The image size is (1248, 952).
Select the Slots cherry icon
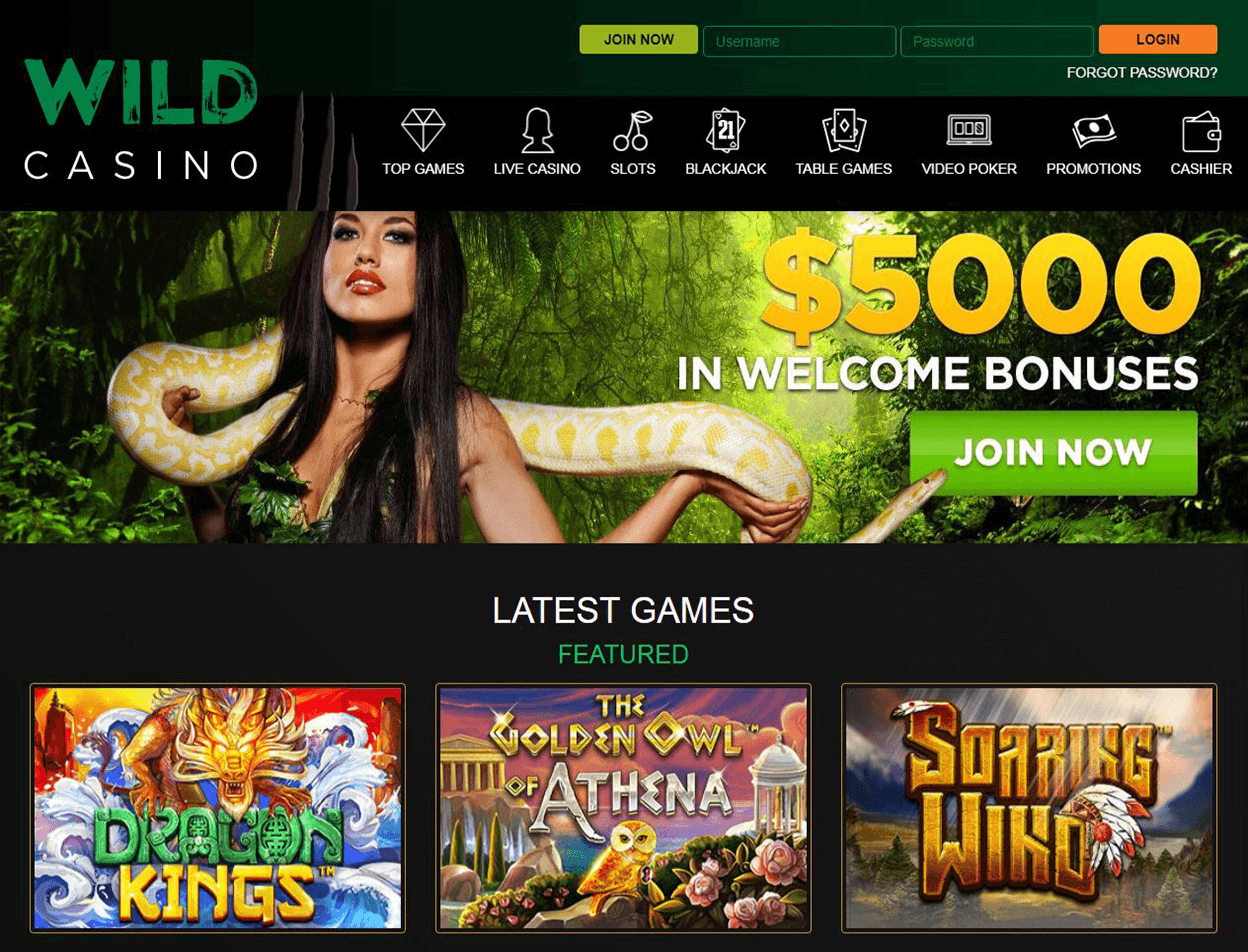tap(632, 130)
